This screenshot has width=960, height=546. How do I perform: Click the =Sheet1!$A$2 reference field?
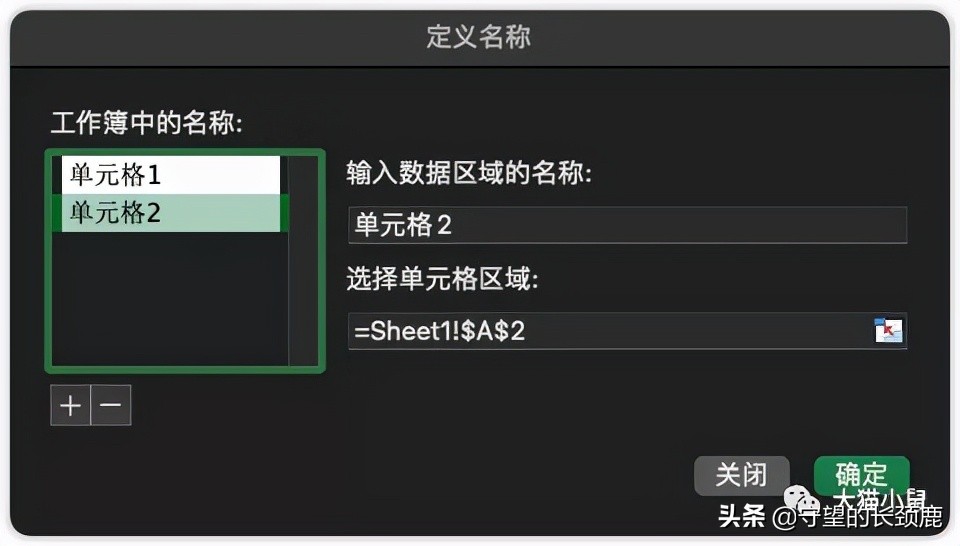(611, 331)
